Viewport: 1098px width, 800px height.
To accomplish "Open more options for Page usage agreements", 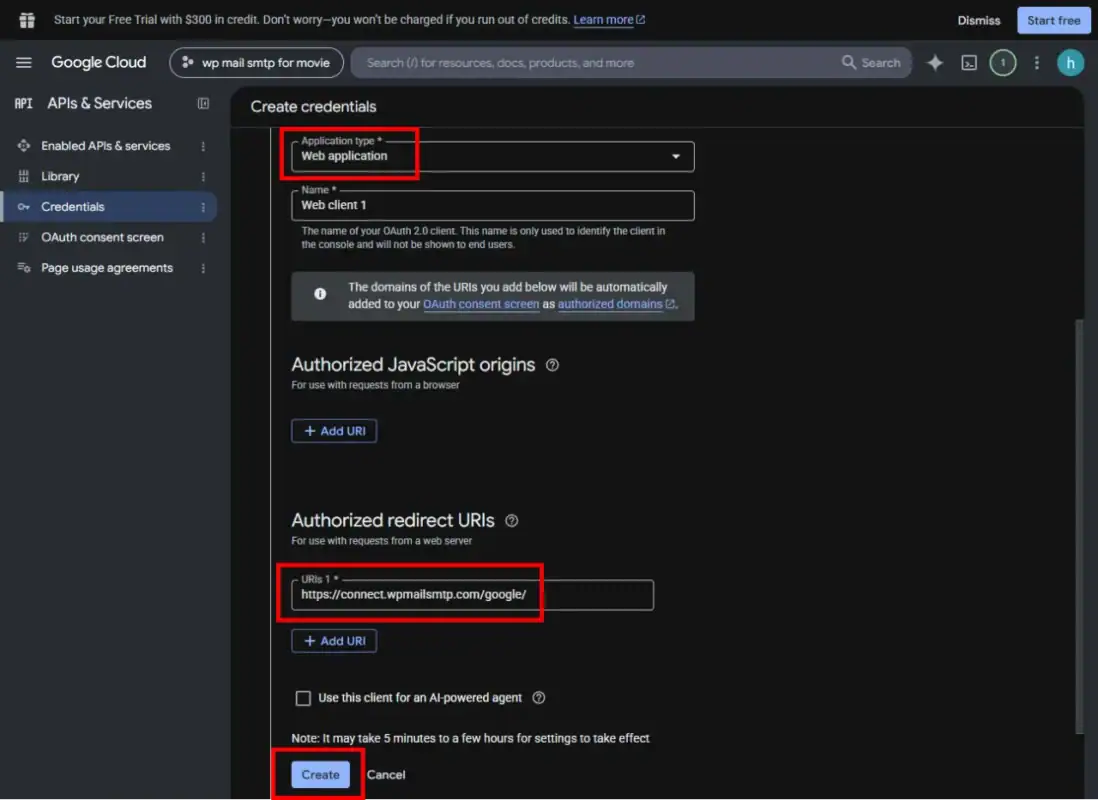I will 203,268.
